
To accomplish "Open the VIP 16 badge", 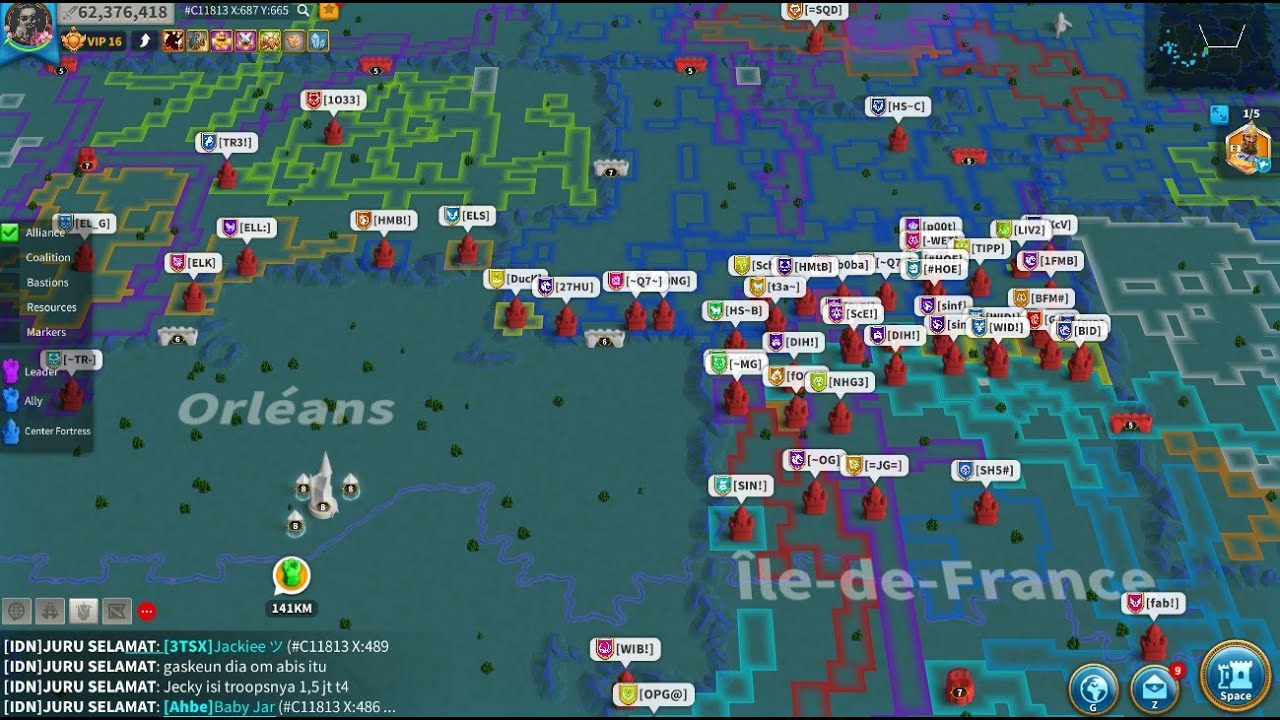I will [93, 41].
